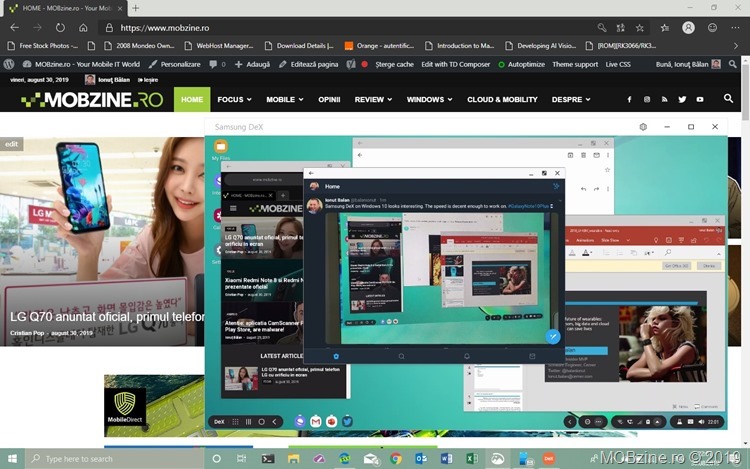This screenshot has width=750, height=469.
Task: Go to the browser home page icon
Action: pos(83,28)
